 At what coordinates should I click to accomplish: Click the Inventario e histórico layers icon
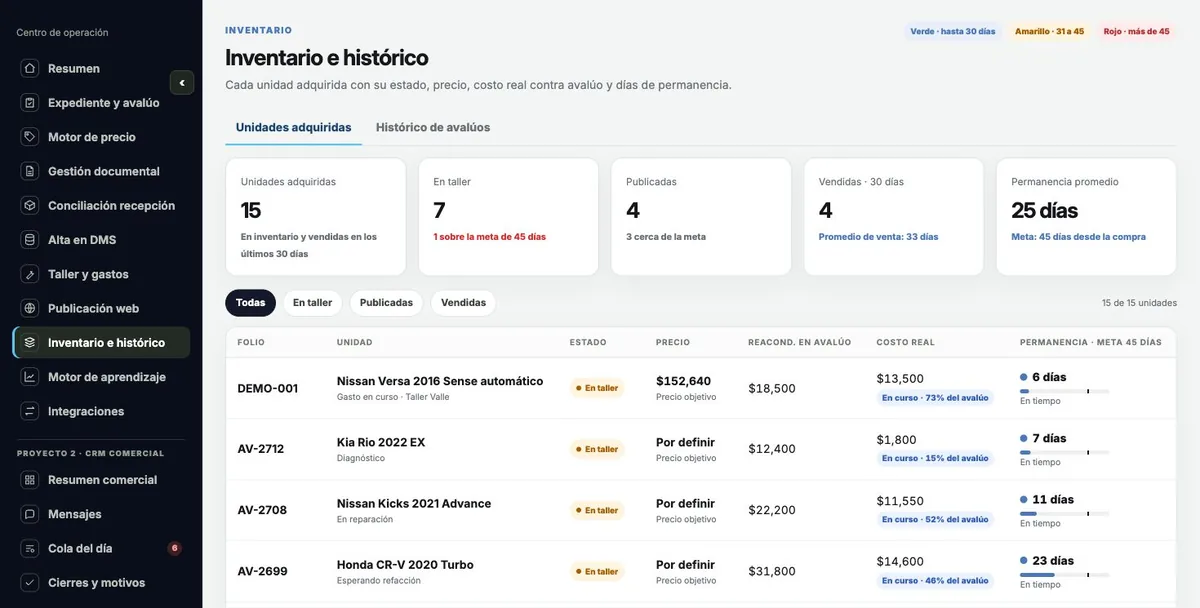tap(30, 343)
